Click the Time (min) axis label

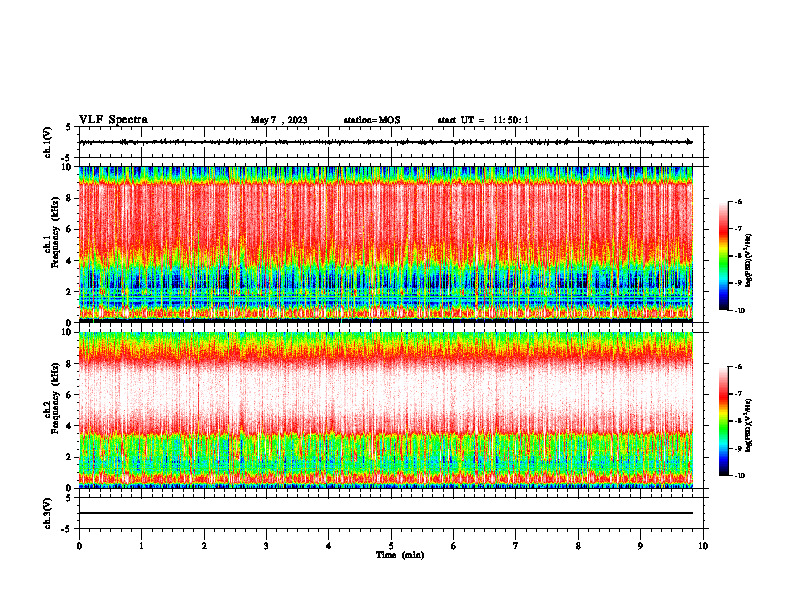pyautogui.click(x=400, y=555)
